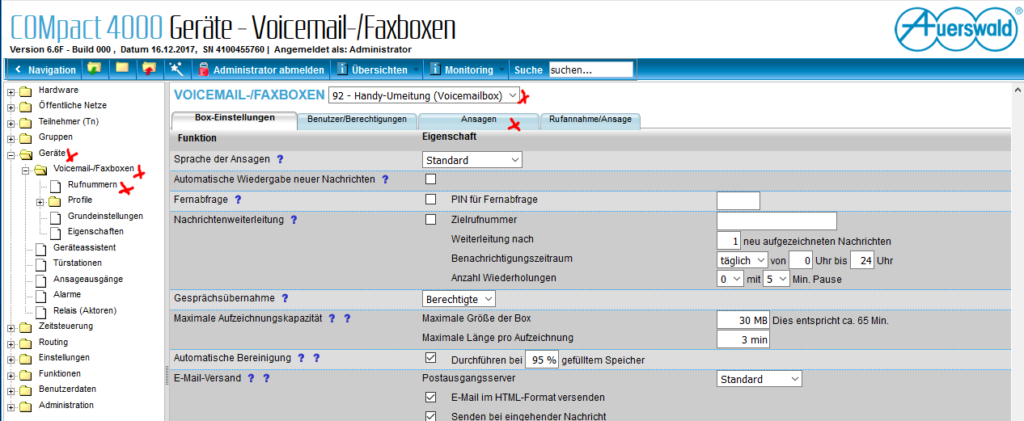1024x421 pixels.
Task: Open the Min. Pause minutes dropdown
Action: click(x=776, y=279)
